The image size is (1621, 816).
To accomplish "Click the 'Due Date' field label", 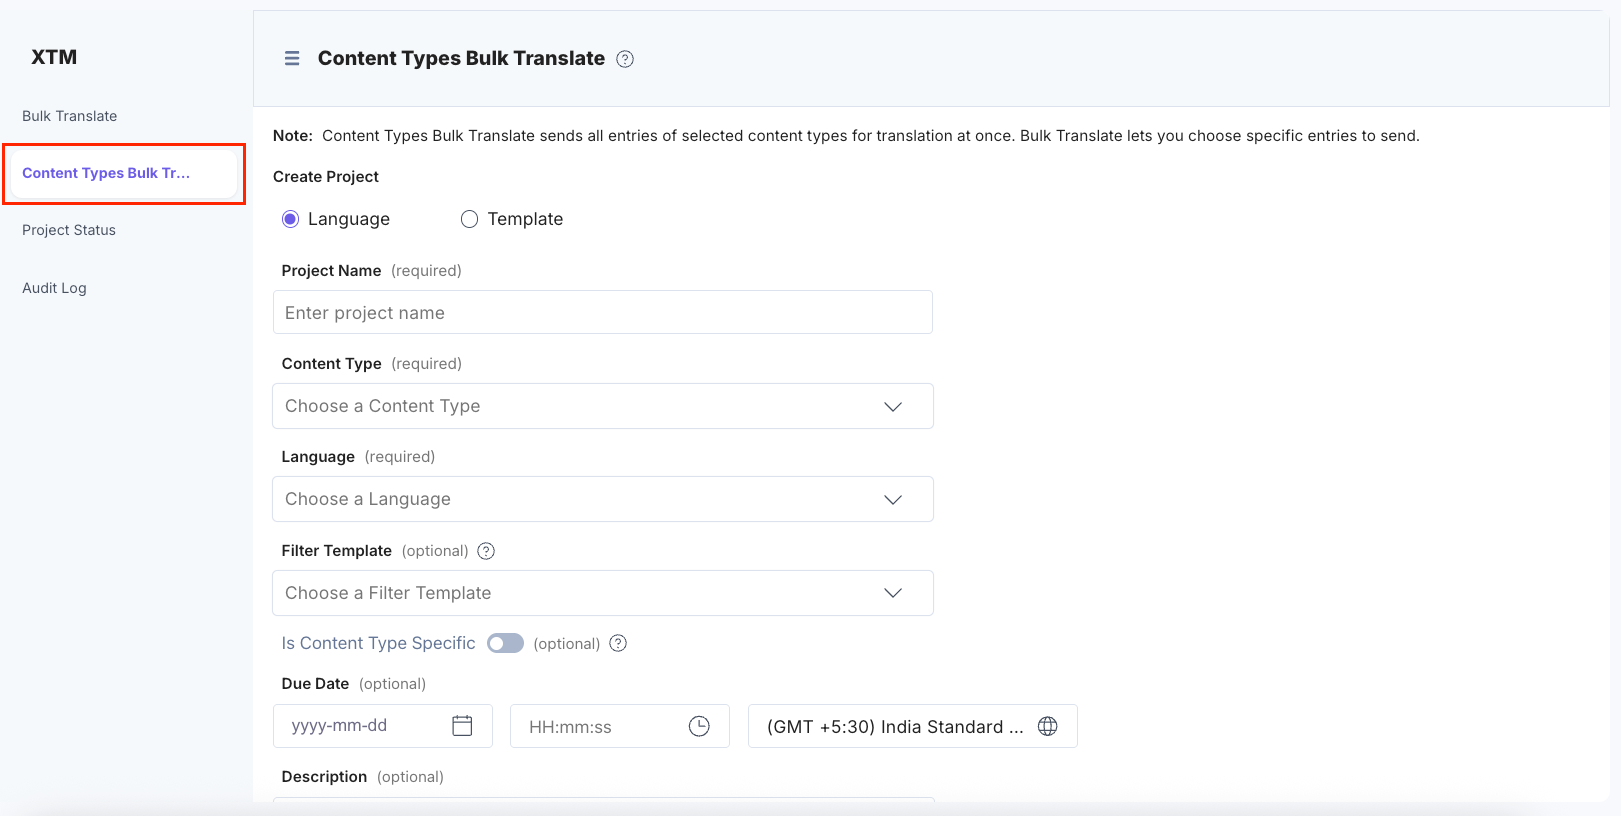I will click(x=315, y=684).
